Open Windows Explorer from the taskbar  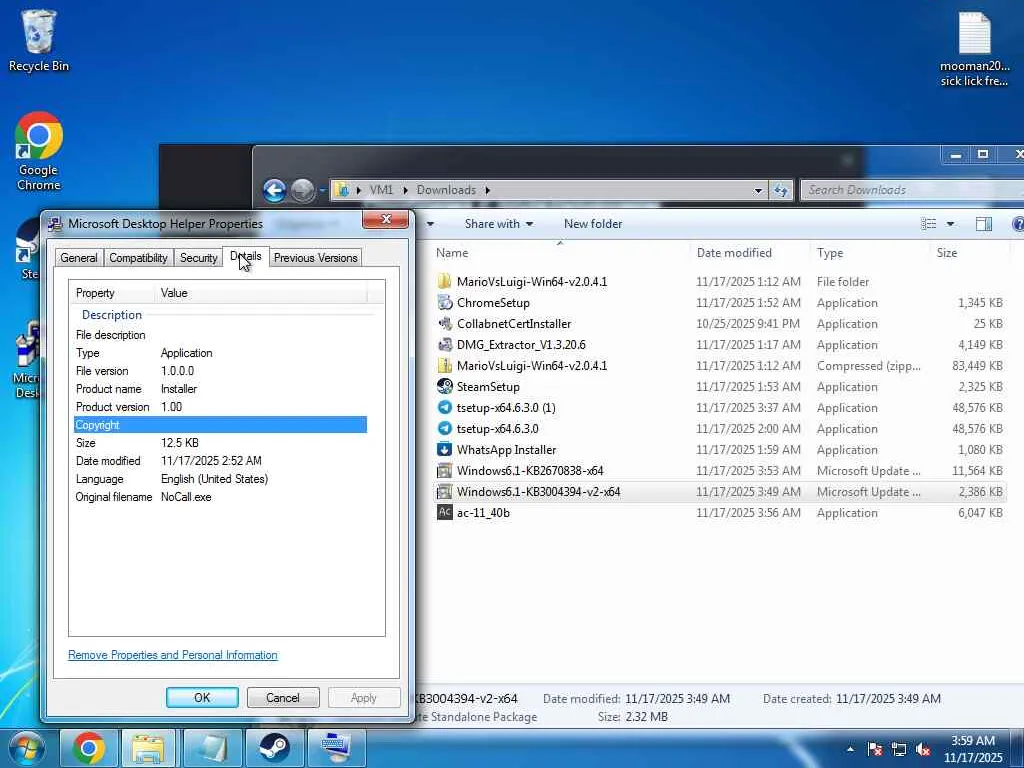148,748
